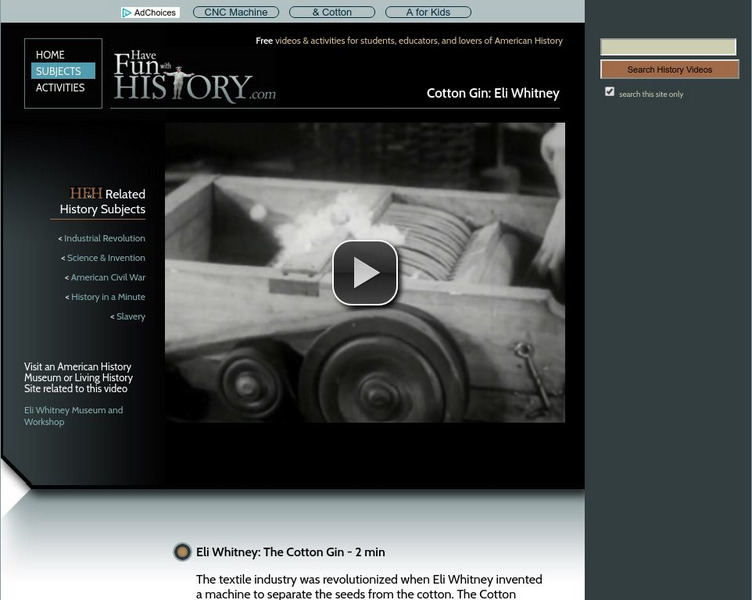Click the AdChoices icon
Viewport: 752px width, 600px height.
pos(127,12)
